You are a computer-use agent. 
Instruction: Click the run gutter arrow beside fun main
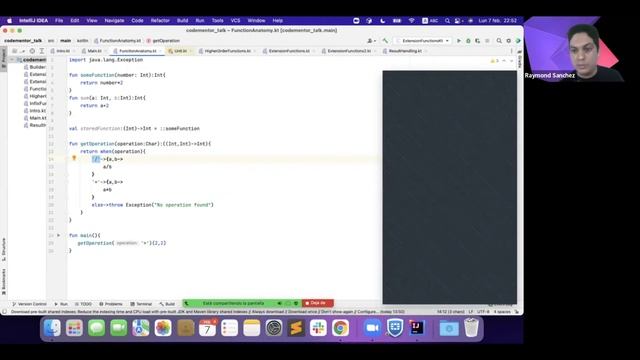tap(58, 236)
